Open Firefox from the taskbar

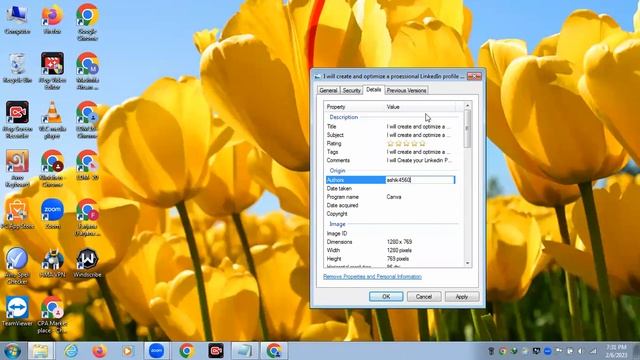point(99,351)
